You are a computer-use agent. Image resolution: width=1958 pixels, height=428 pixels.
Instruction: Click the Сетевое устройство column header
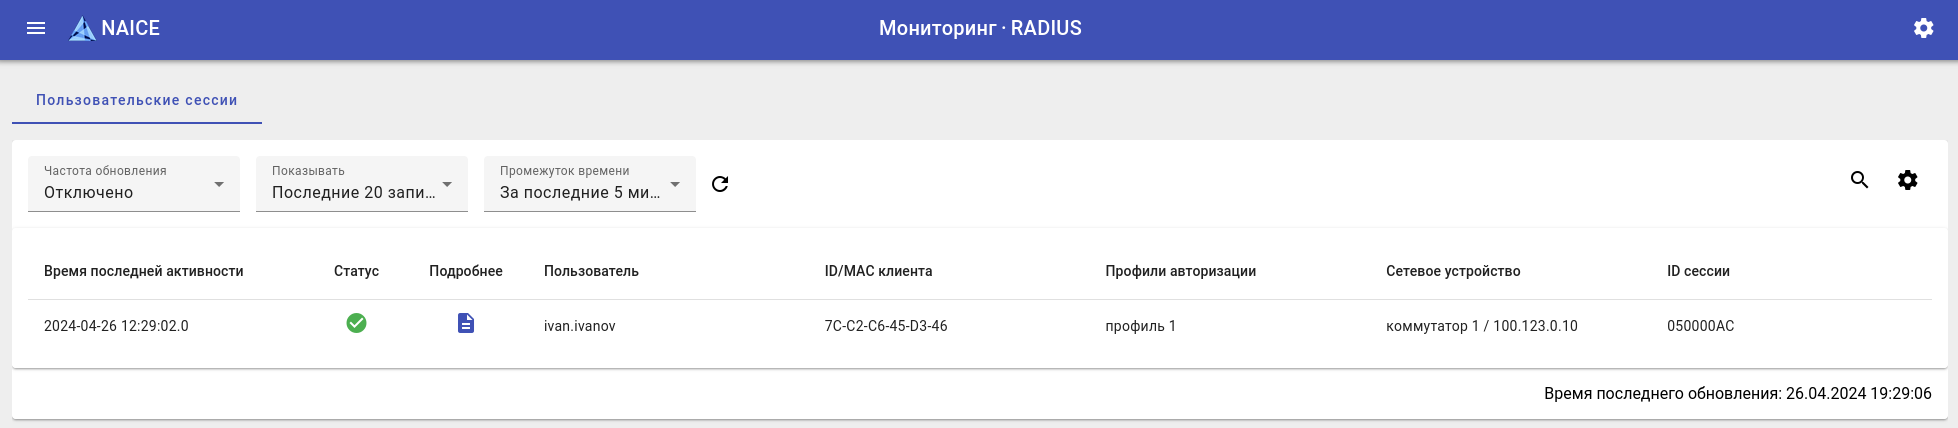(1452, 271)
